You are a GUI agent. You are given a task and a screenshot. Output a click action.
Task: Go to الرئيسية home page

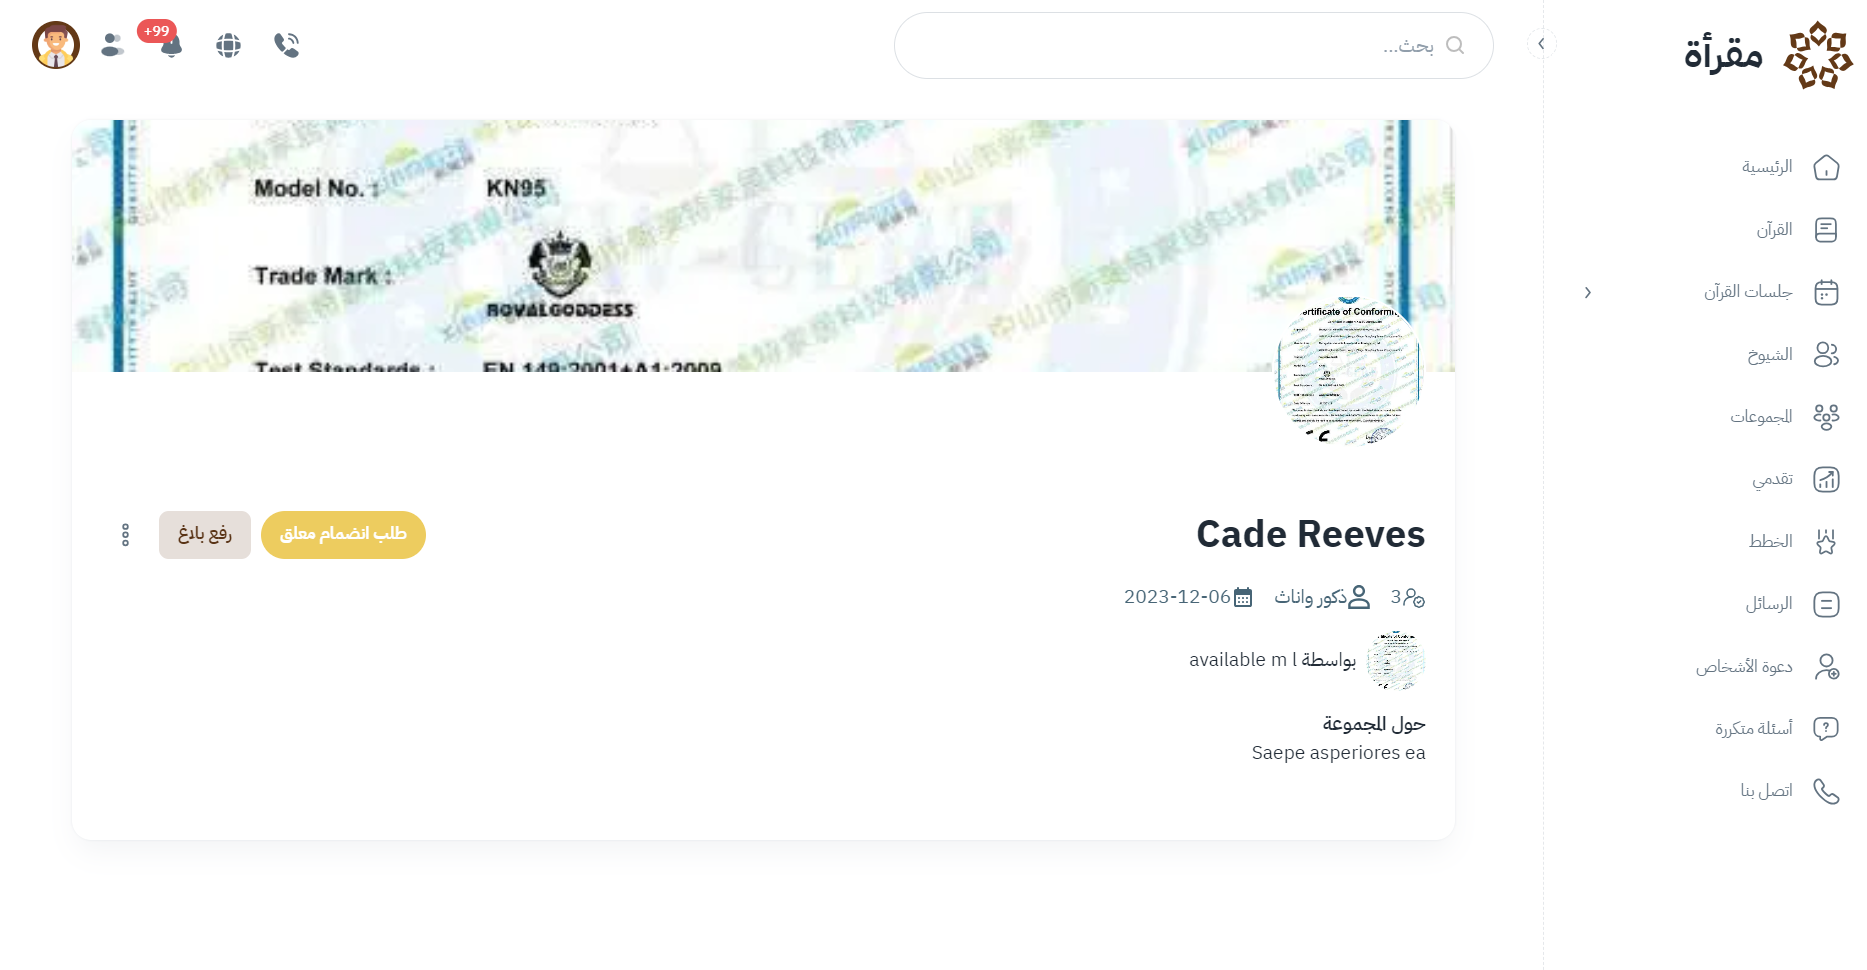click(1789, 167)
